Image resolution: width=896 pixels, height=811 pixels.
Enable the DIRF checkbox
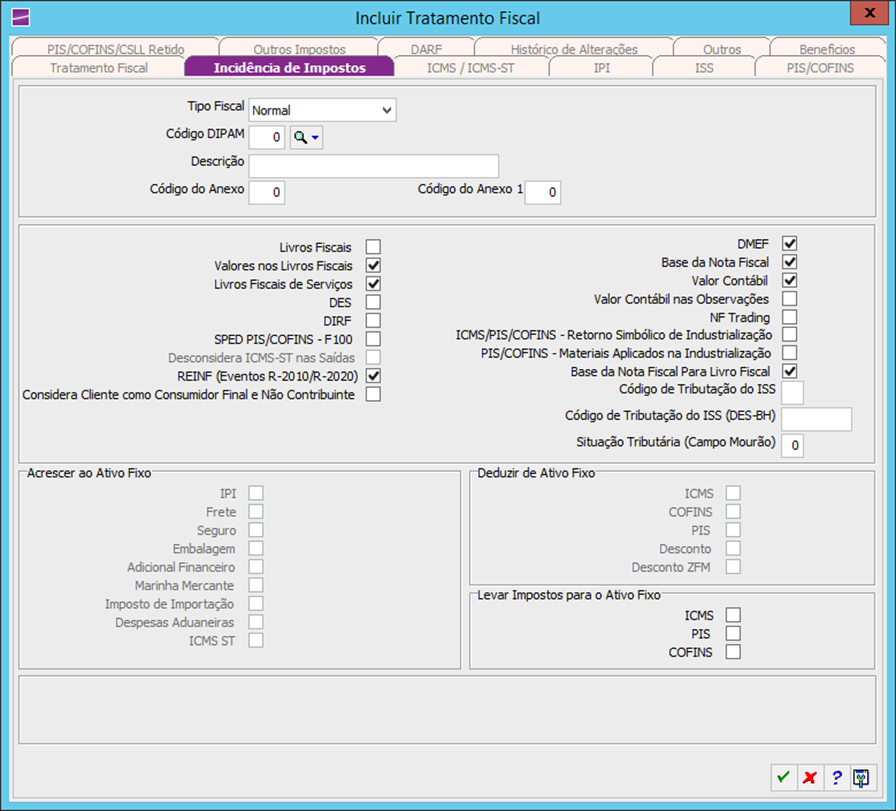pyautogui.click(x=373, y=321)
